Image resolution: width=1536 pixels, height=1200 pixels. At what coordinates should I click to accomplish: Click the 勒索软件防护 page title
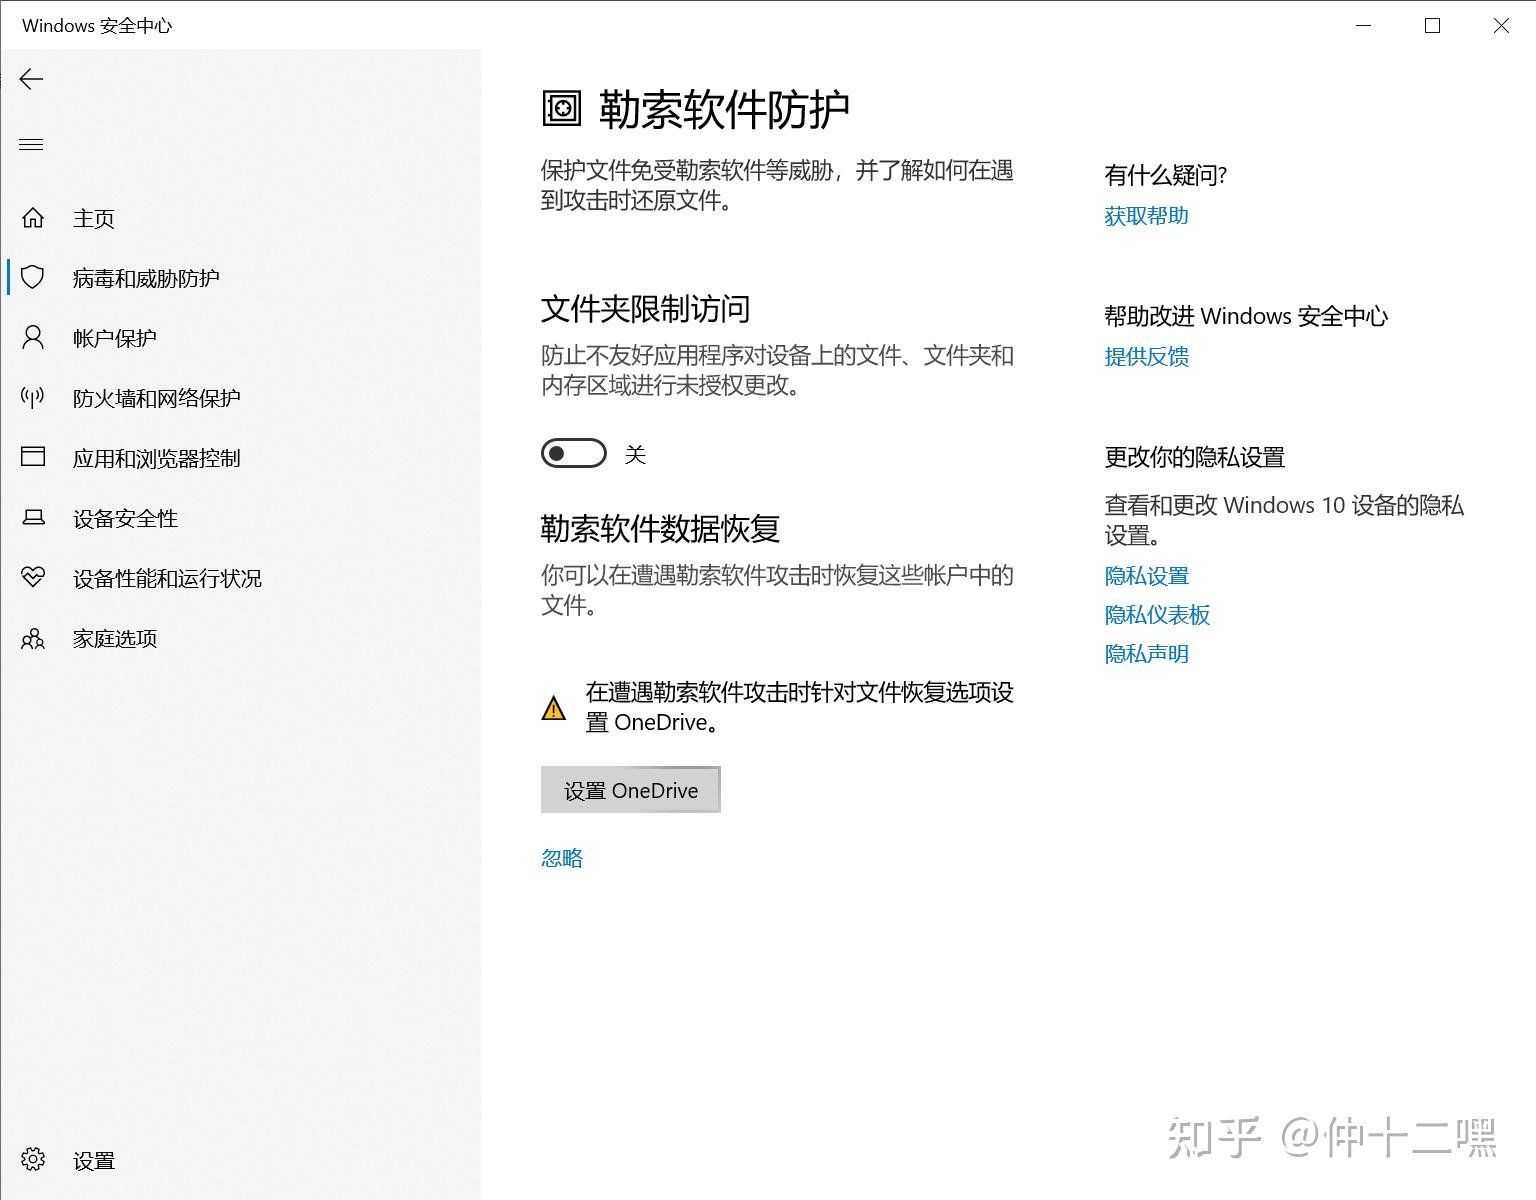[x=724, y=109]
